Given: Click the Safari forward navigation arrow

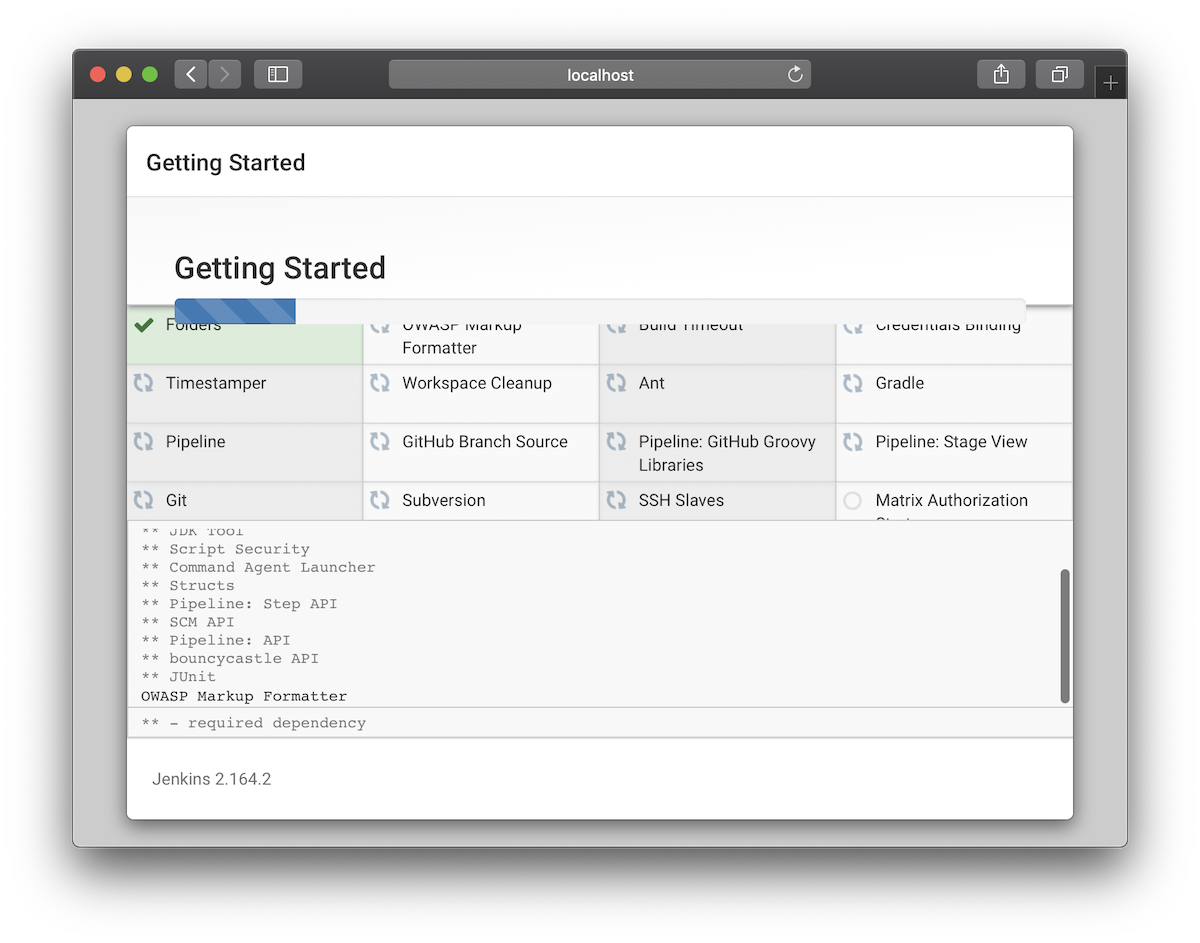Looking at the screenshot, I should tap(225, 74).
